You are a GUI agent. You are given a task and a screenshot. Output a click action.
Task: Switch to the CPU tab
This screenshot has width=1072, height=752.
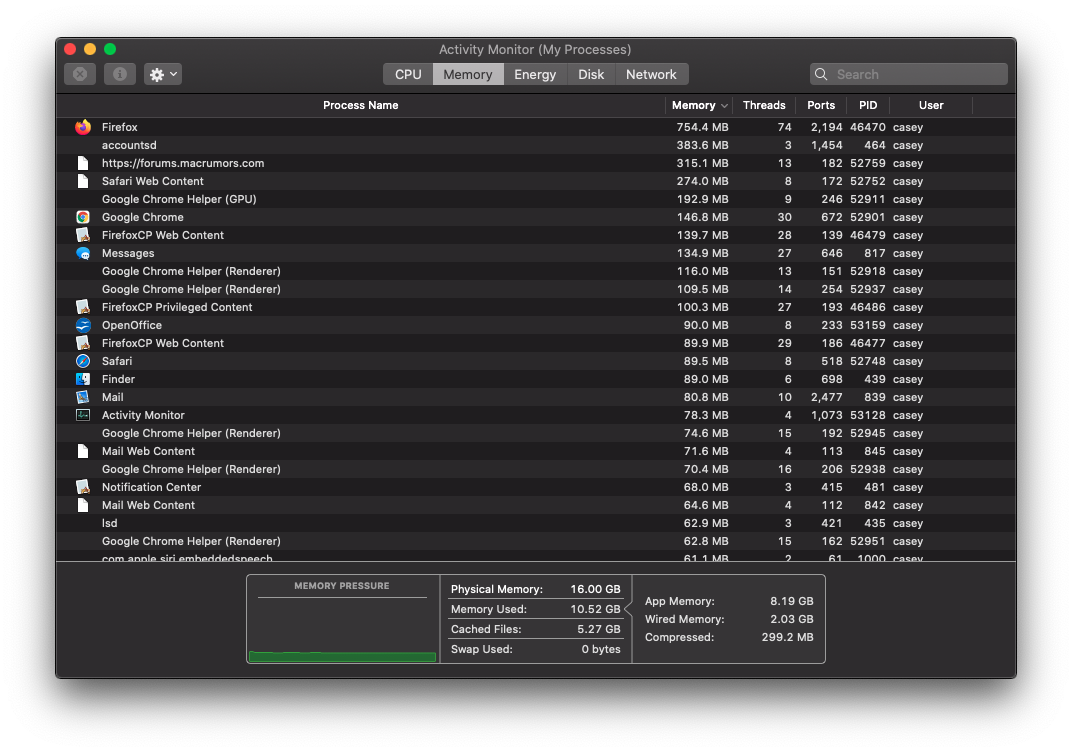point(408,75)
